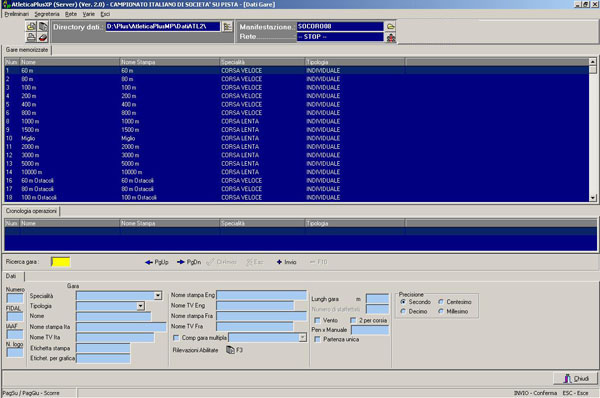Click Tipologia column header in Gare memorizzate
The width and height of the screenshot is (600, 398).
[355, 62]
